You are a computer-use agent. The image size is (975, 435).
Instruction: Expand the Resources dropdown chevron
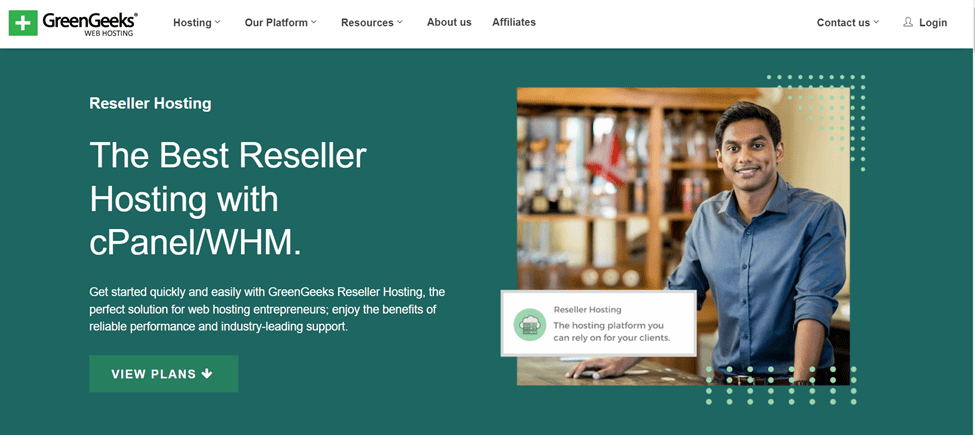tap(400, 22)
